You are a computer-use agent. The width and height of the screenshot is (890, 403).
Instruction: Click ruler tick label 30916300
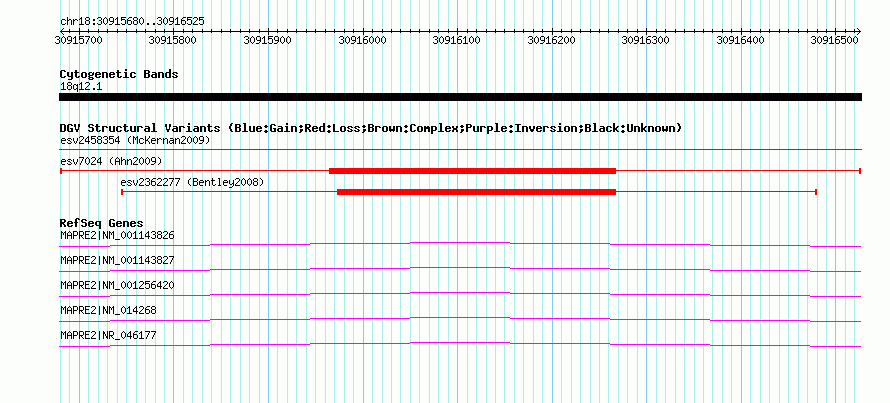(x=645, y=40)
